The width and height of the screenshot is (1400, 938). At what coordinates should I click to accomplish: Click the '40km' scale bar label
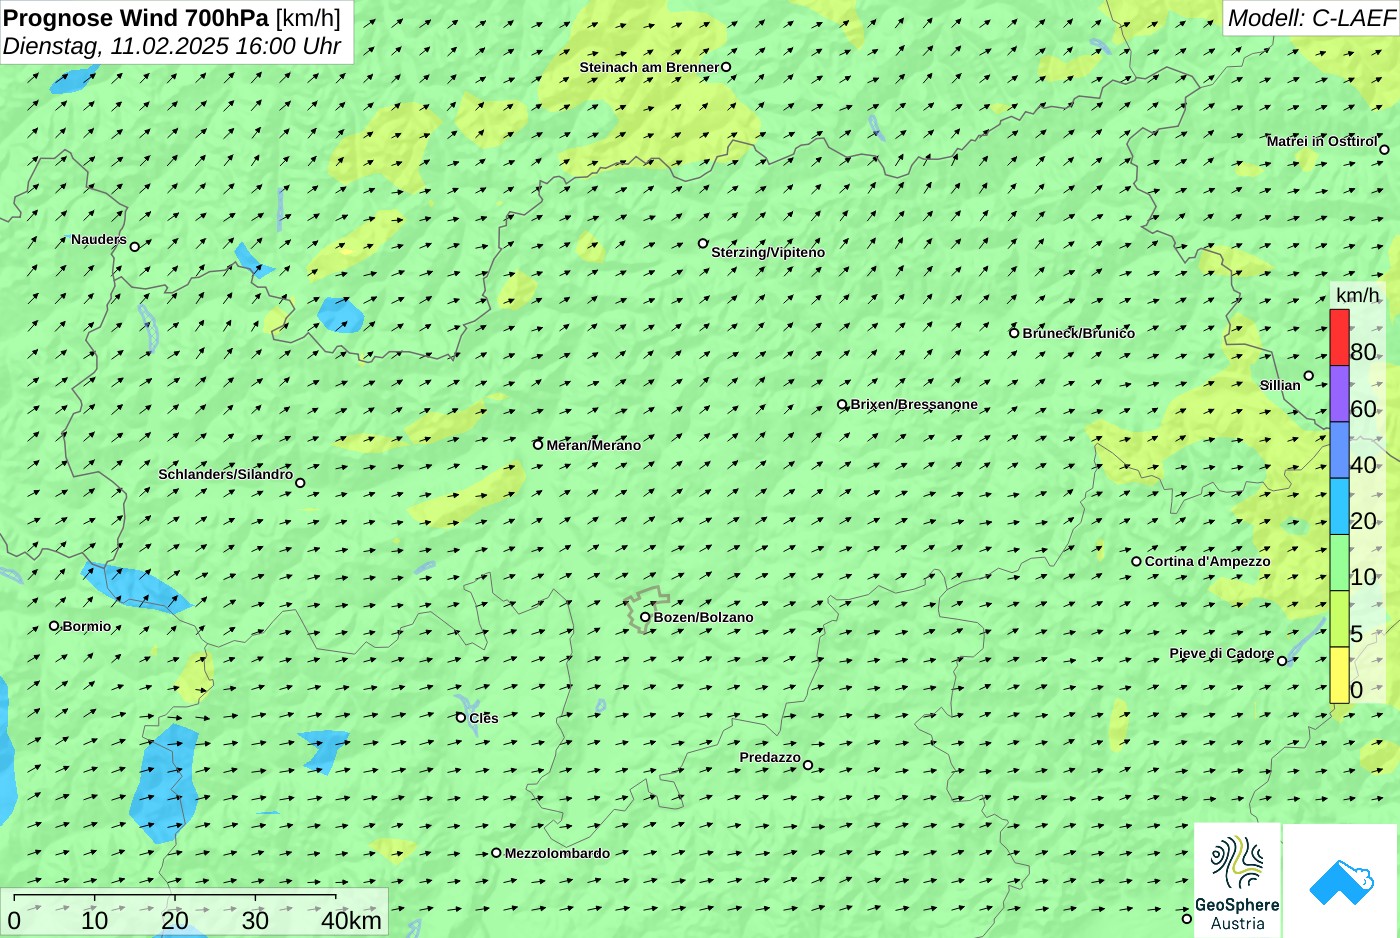(351, 921)
